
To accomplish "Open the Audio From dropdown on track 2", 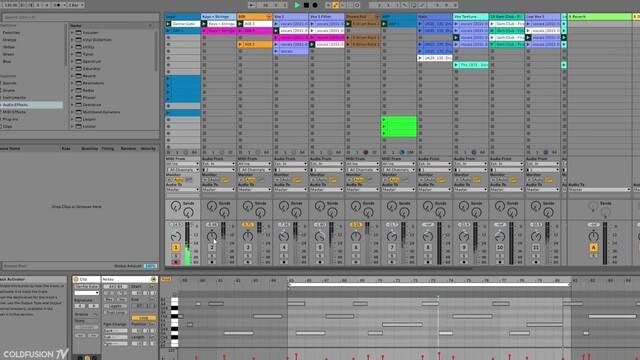I will tap(218, 164).
